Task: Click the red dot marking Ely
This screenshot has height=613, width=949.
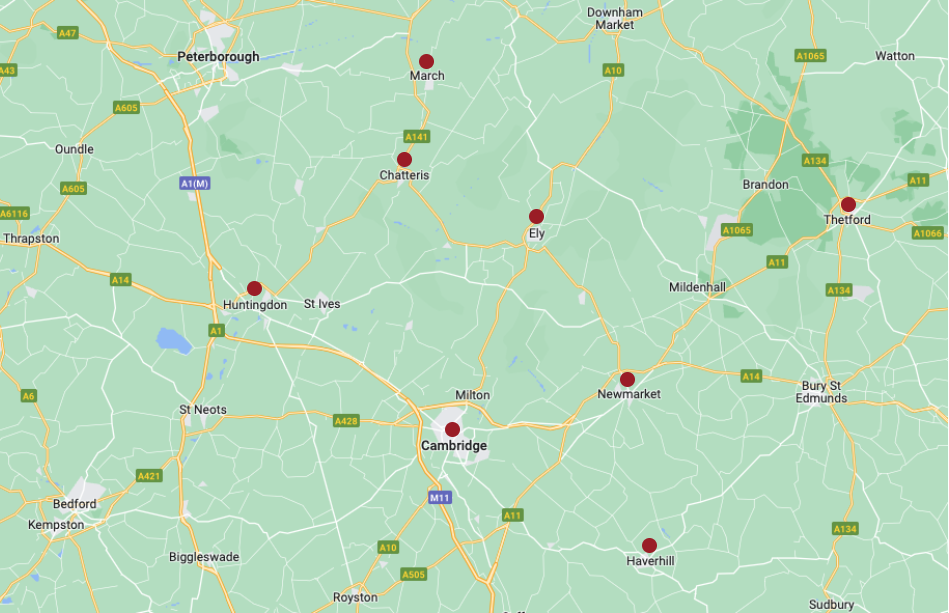Action: click(536, 217)
